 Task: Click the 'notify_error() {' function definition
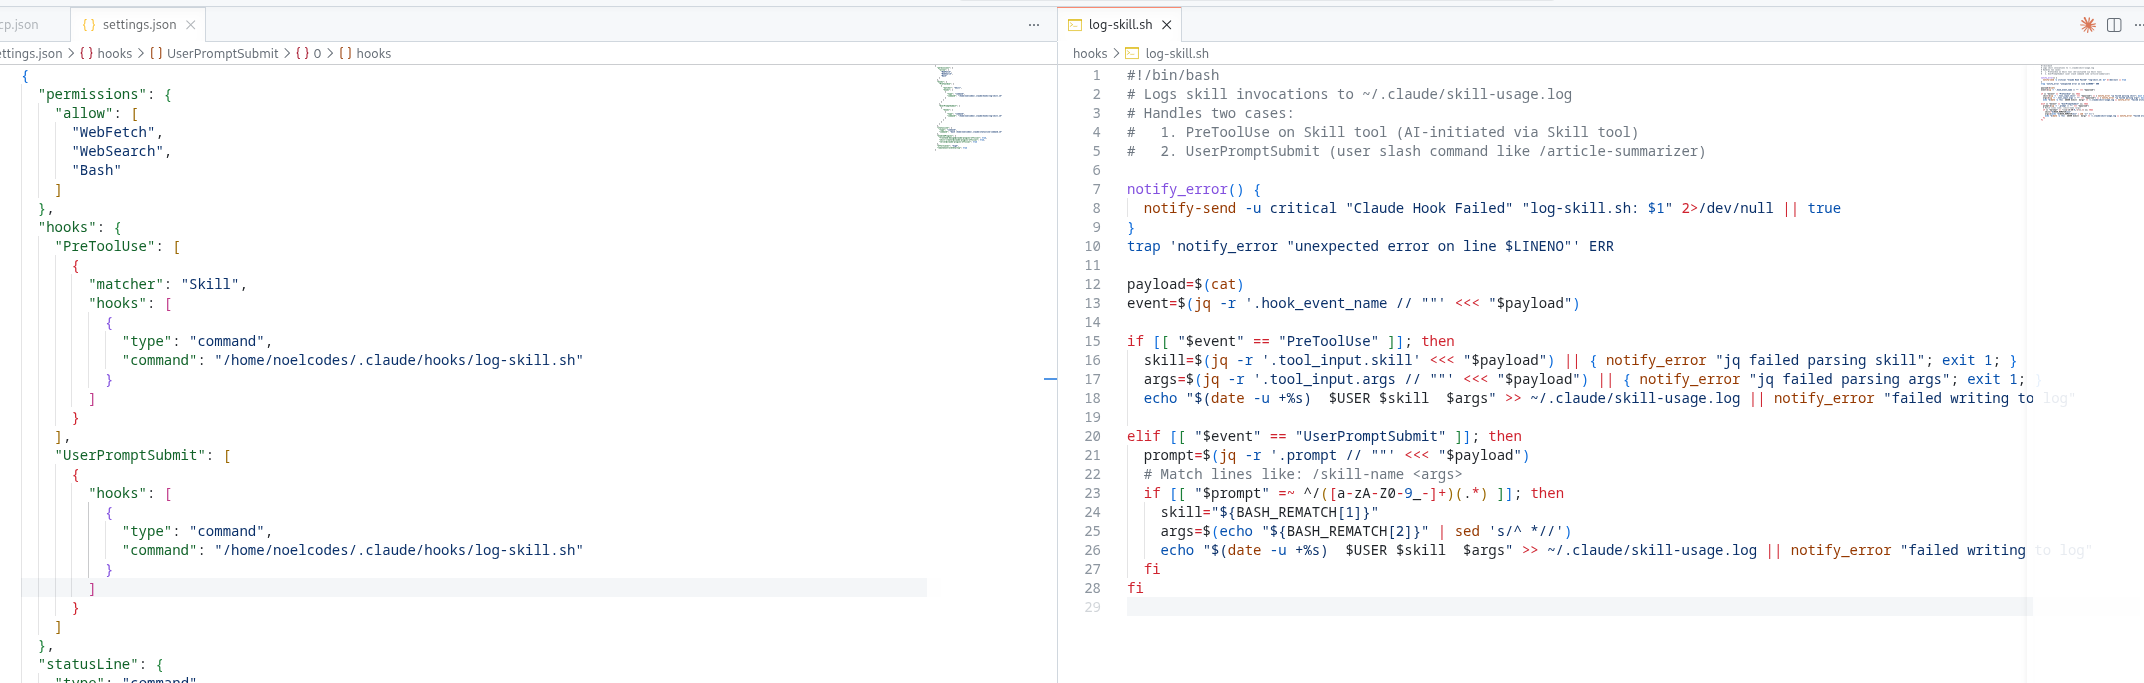(x=1194, y=189)
